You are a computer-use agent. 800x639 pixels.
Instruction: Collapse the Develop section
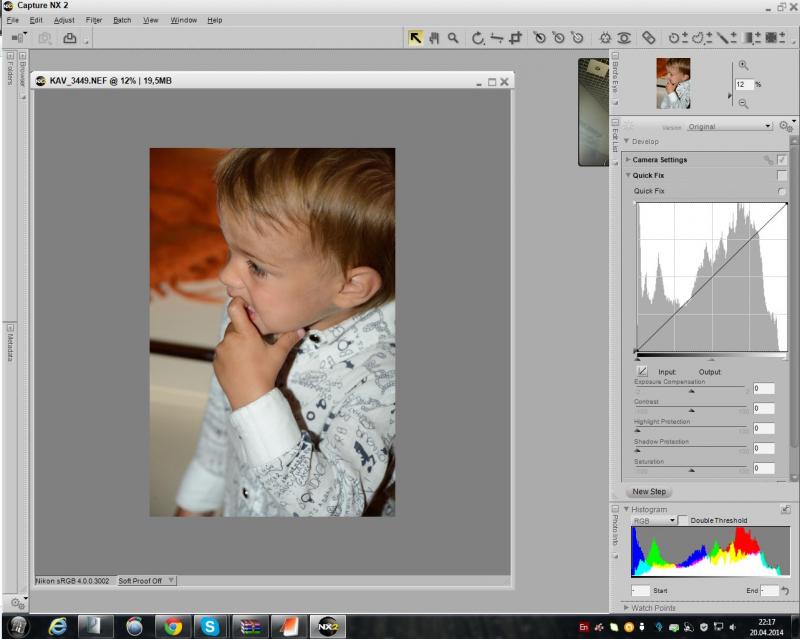point(627,141)
